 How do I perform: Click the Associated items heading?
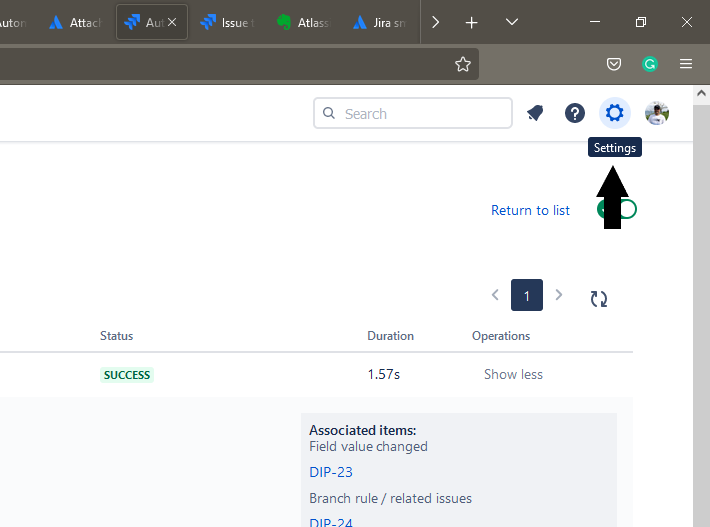click(362, 430)
